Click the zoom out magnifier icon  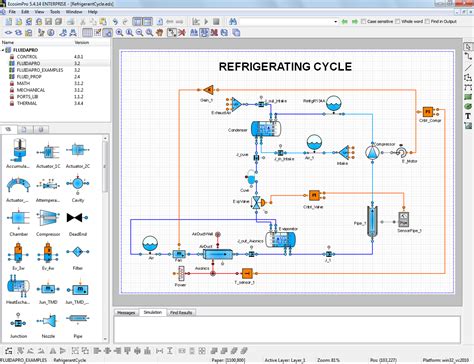tap(139, 32)
